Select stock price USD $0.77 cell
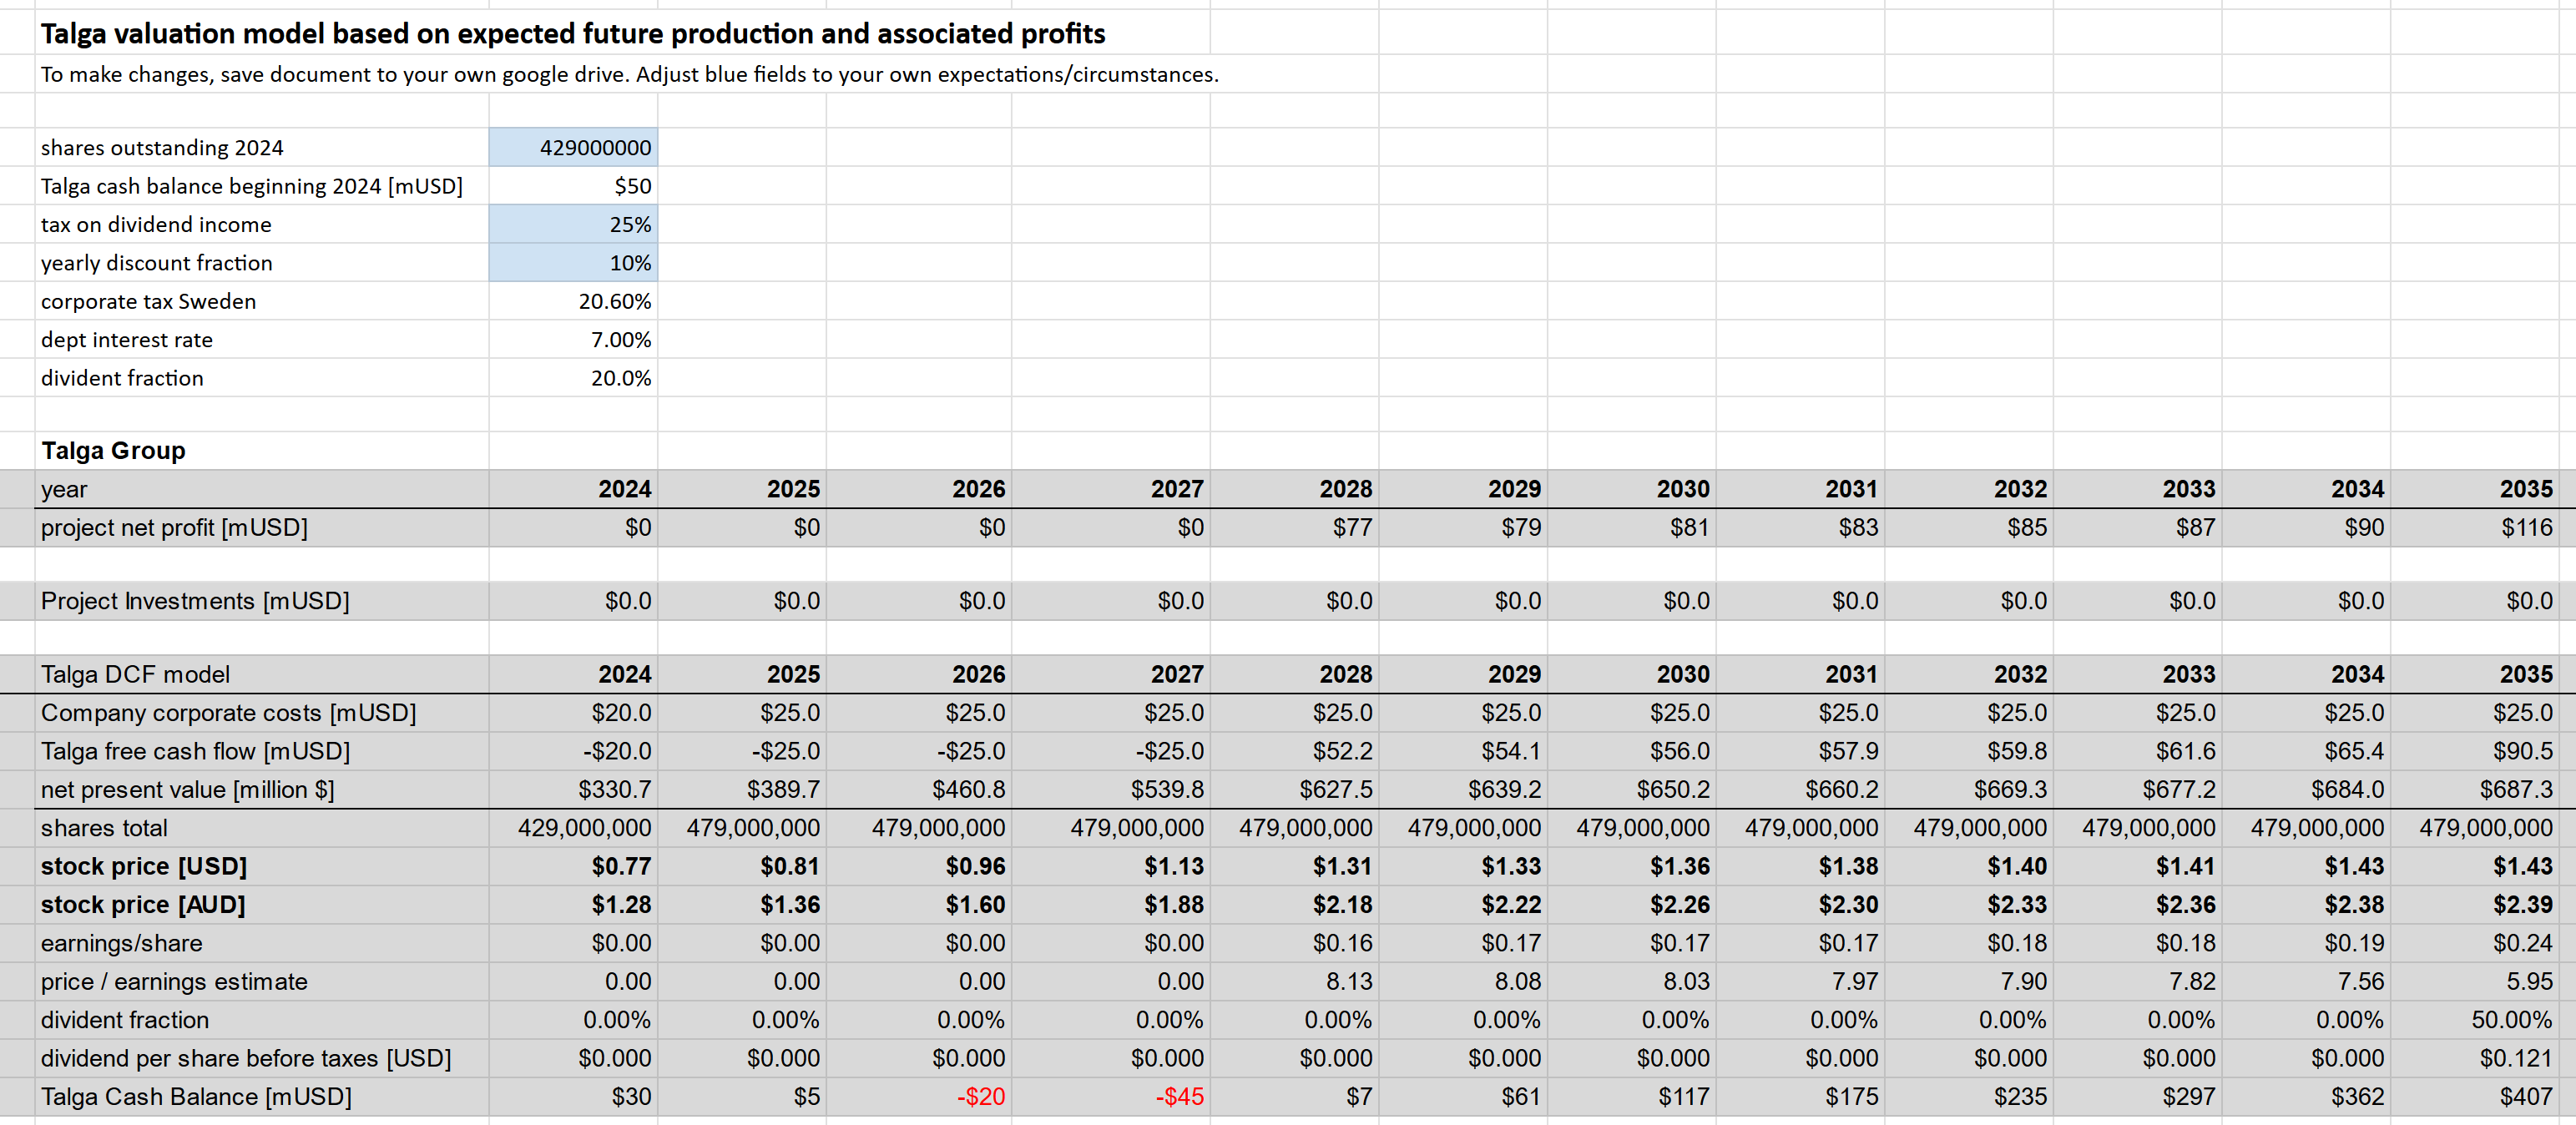Viewport: 2576px width, 1125px height. [573, 866]
